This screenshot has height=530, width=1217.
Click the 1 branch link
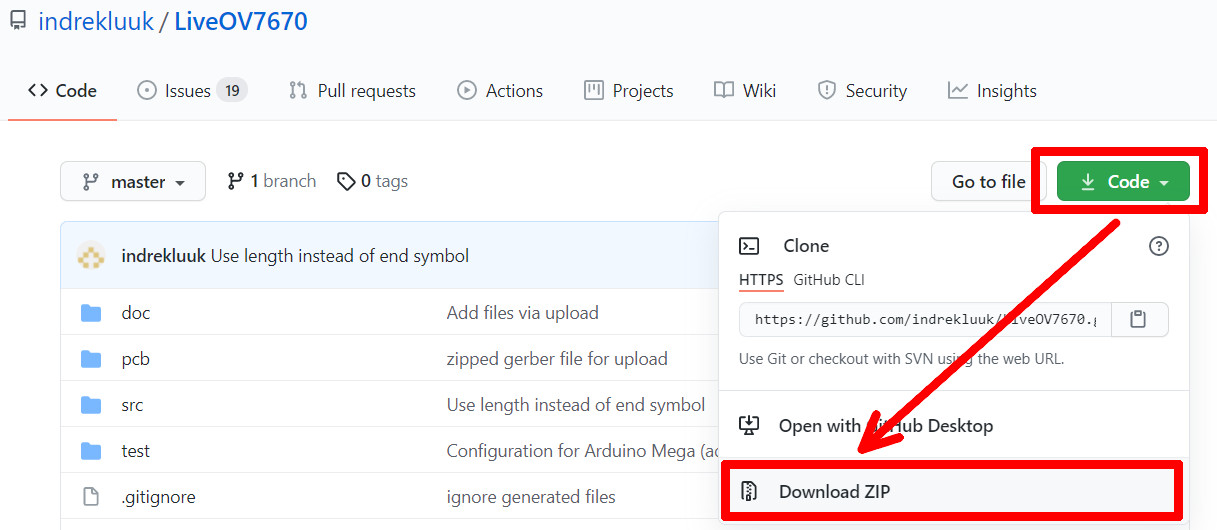tap(272, 181)
